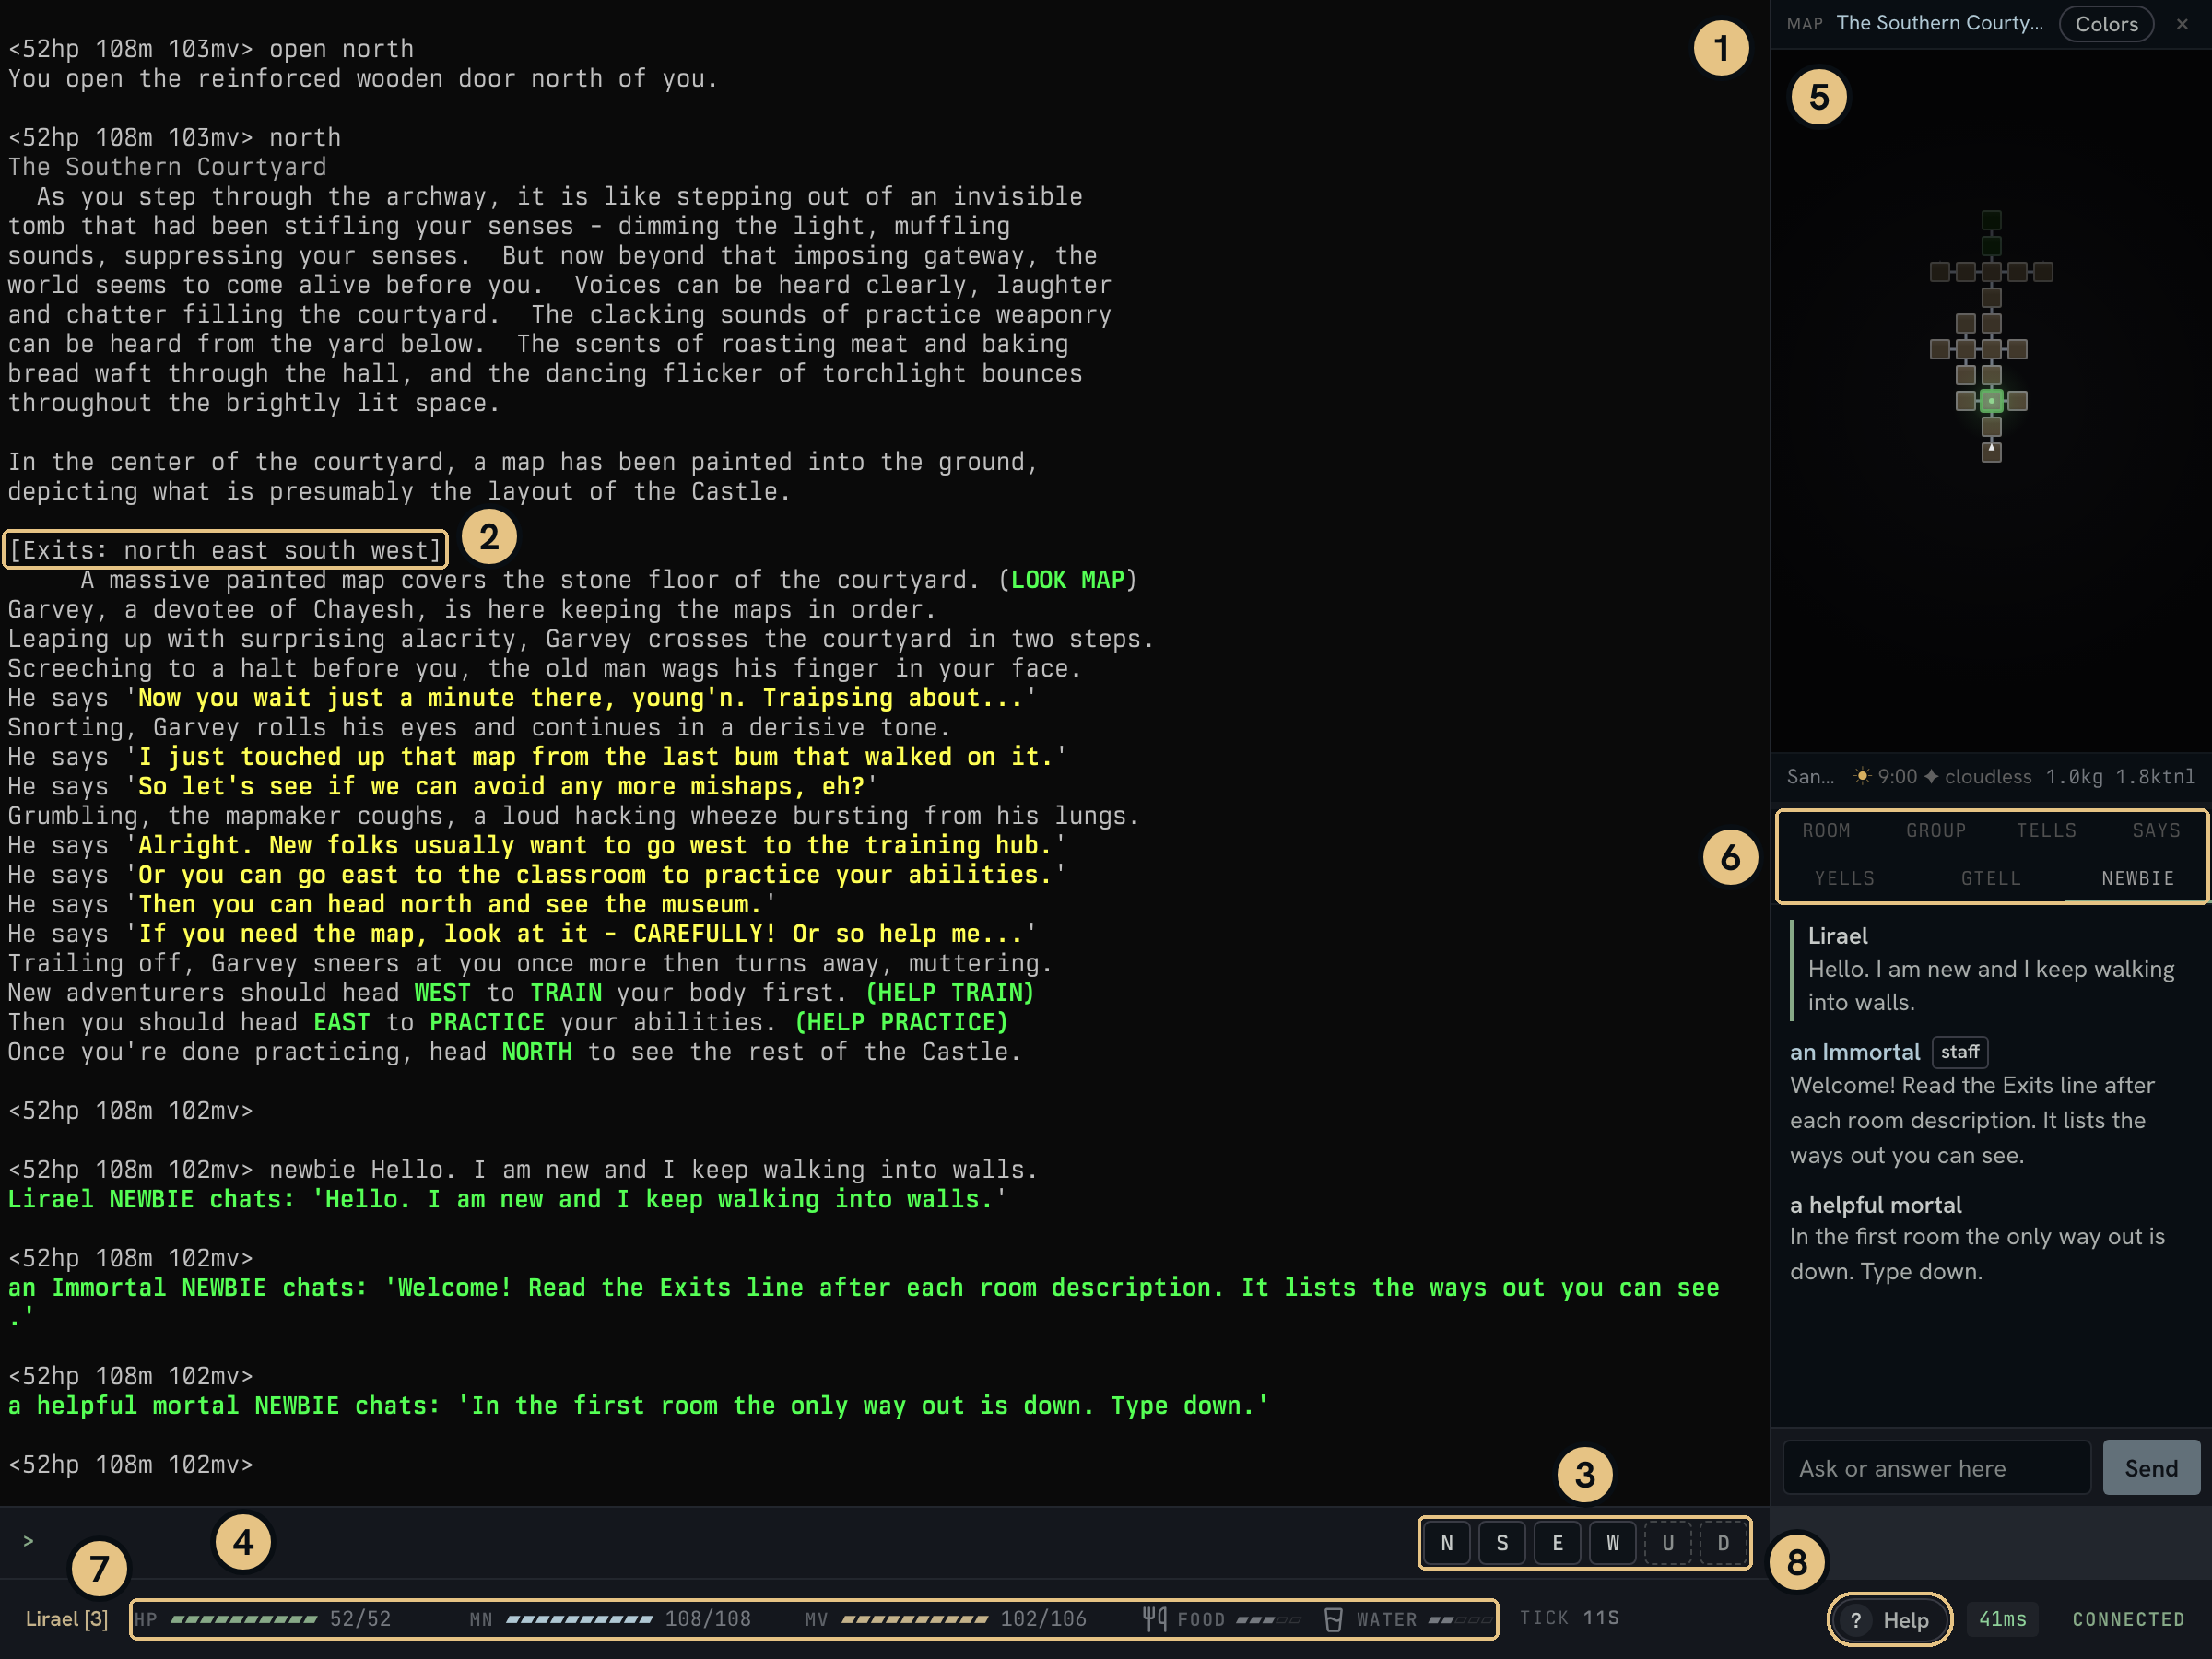Move east with the E button

click(x=1557, y=1543)
